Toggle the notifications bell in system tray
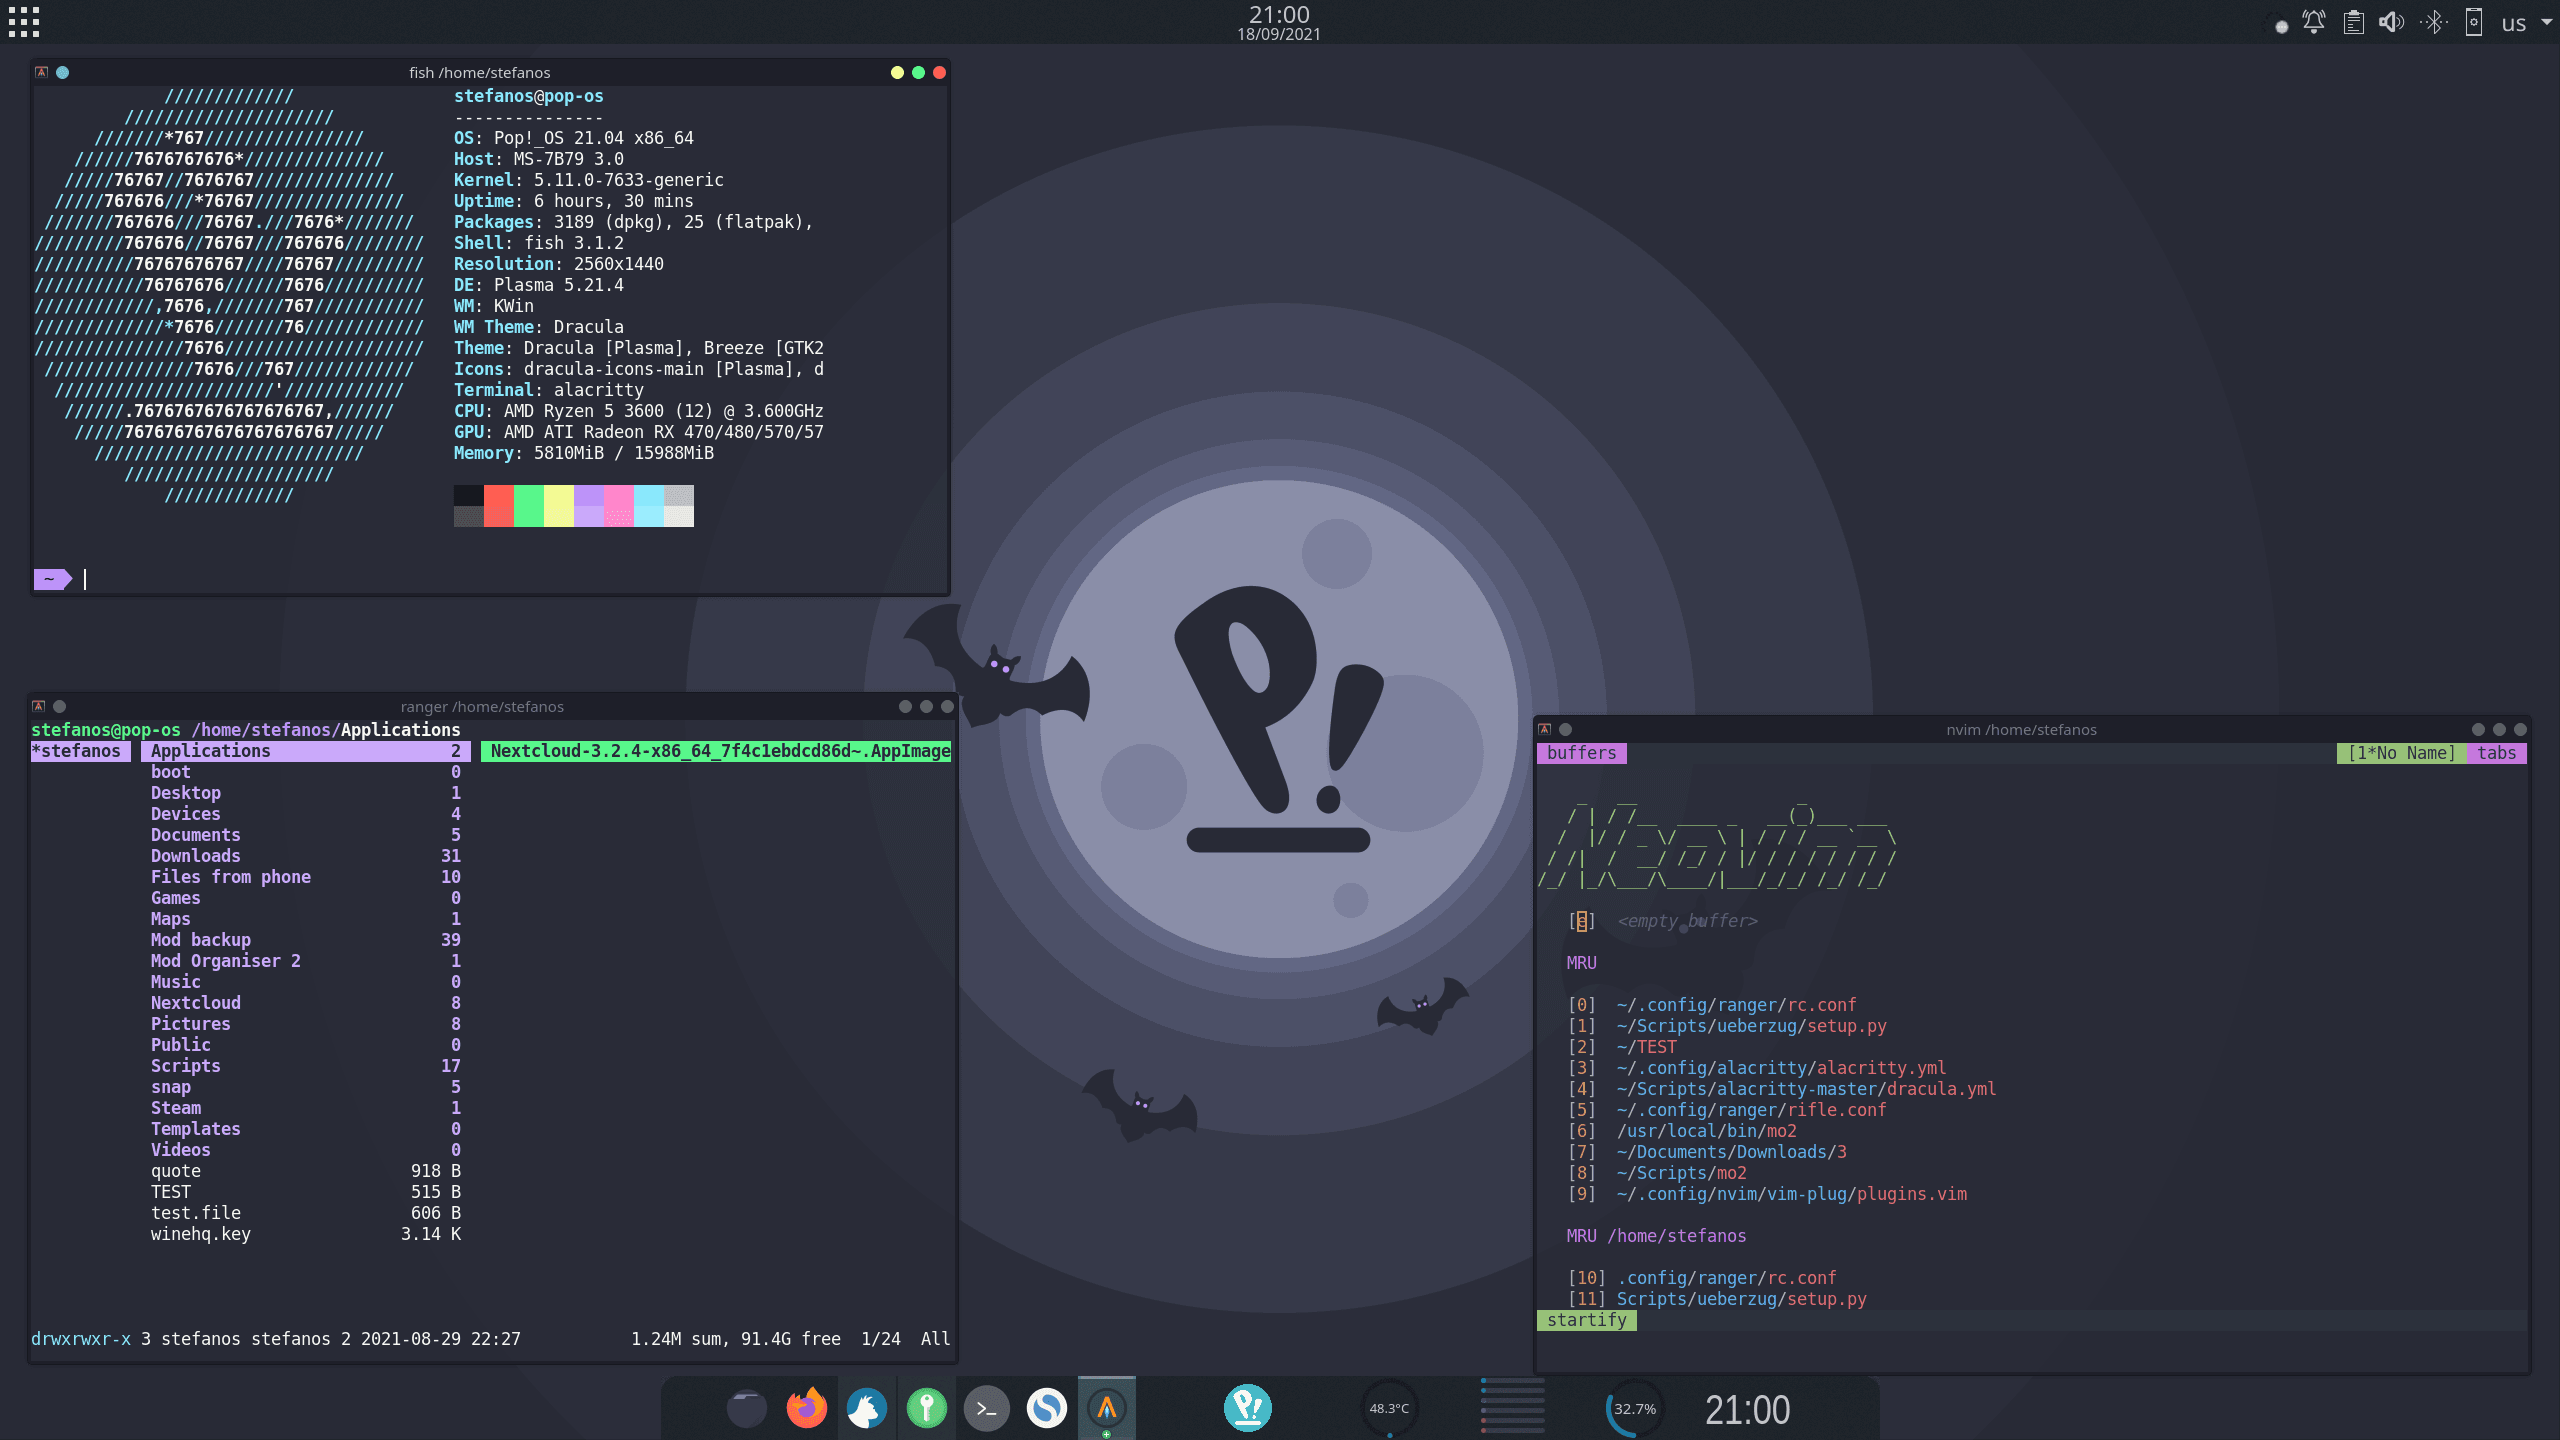The height and width of the screenshot is (1440, 2560). click(2315, 21)
